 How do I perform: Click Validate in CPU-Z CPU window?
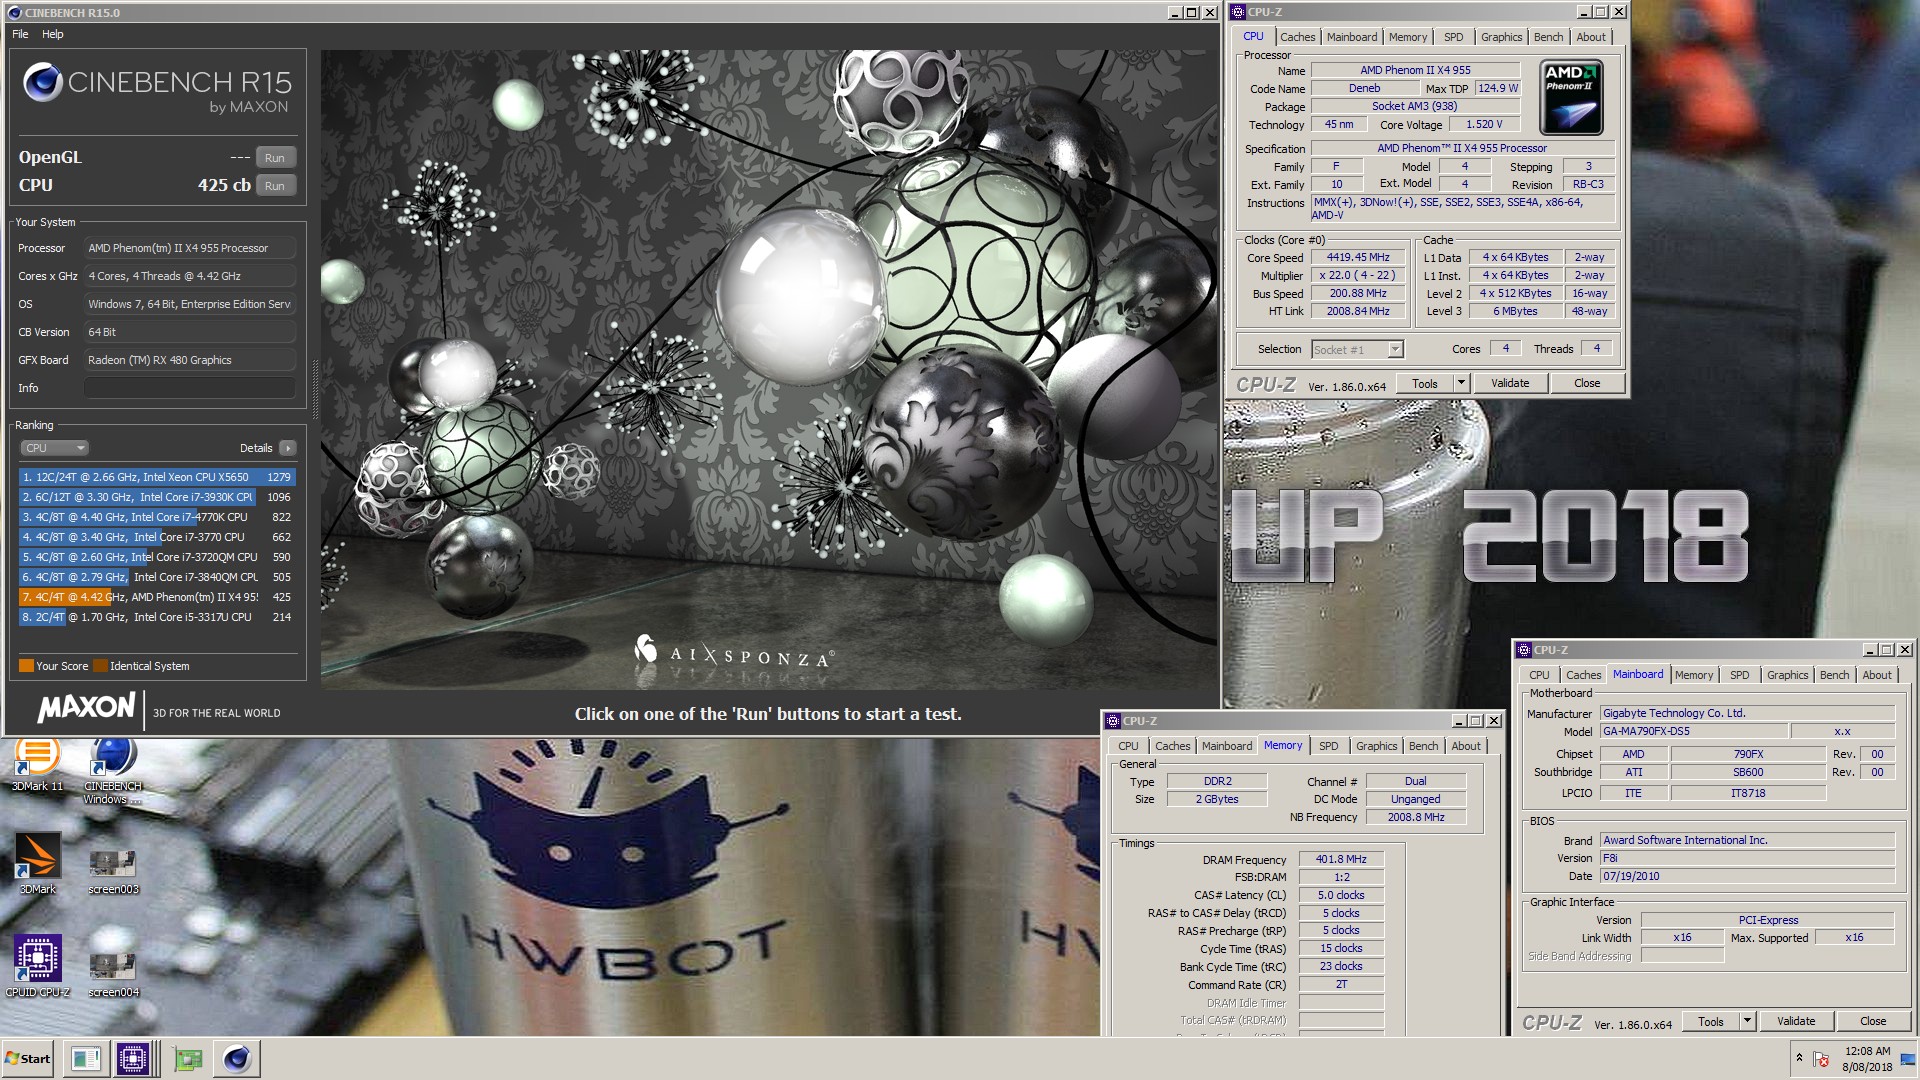1510,383
